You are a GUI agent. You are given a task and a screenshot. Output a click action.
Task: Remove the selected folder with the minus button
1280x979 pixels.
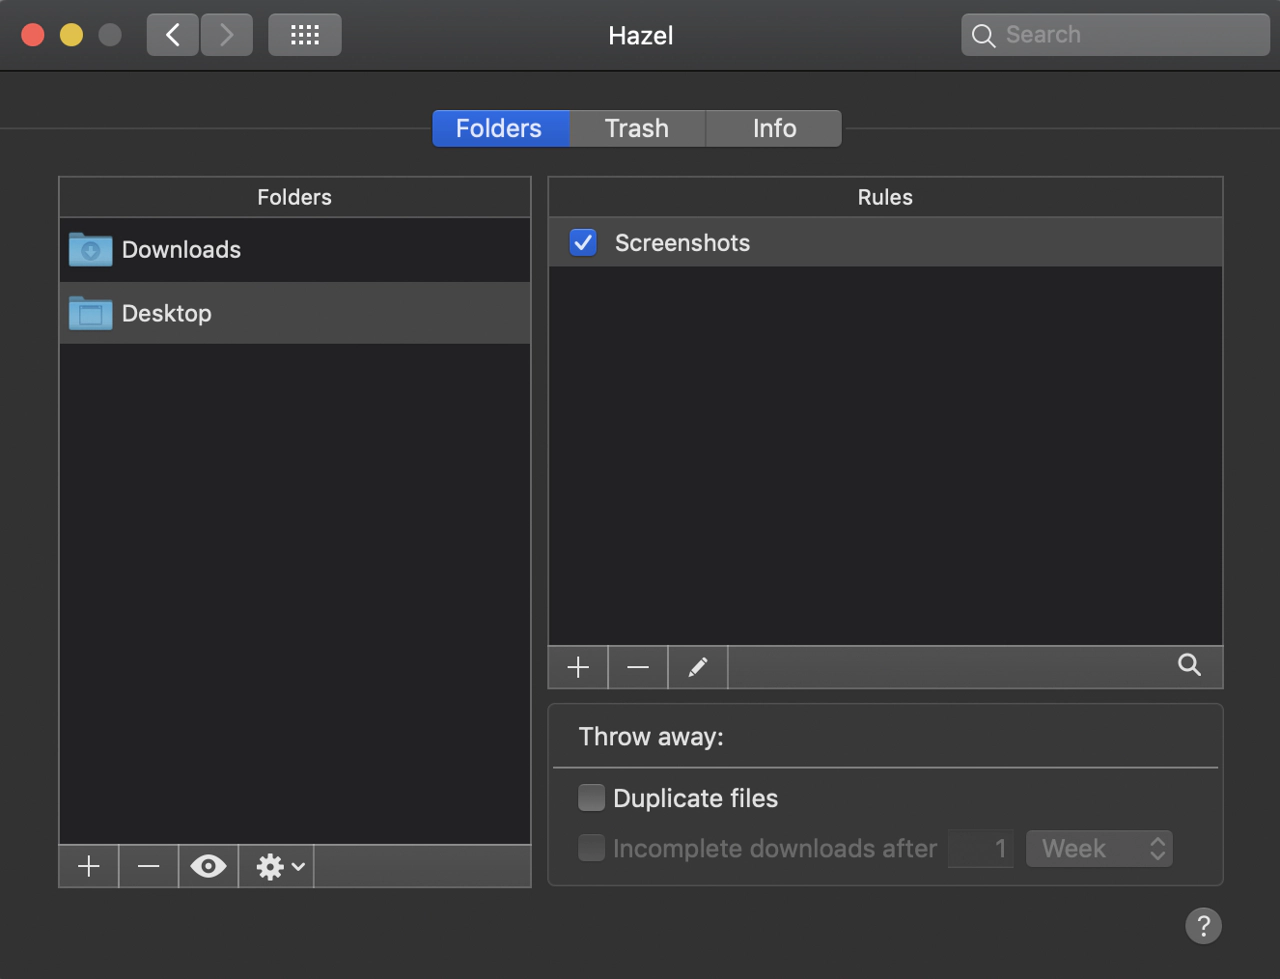[148, 866]
